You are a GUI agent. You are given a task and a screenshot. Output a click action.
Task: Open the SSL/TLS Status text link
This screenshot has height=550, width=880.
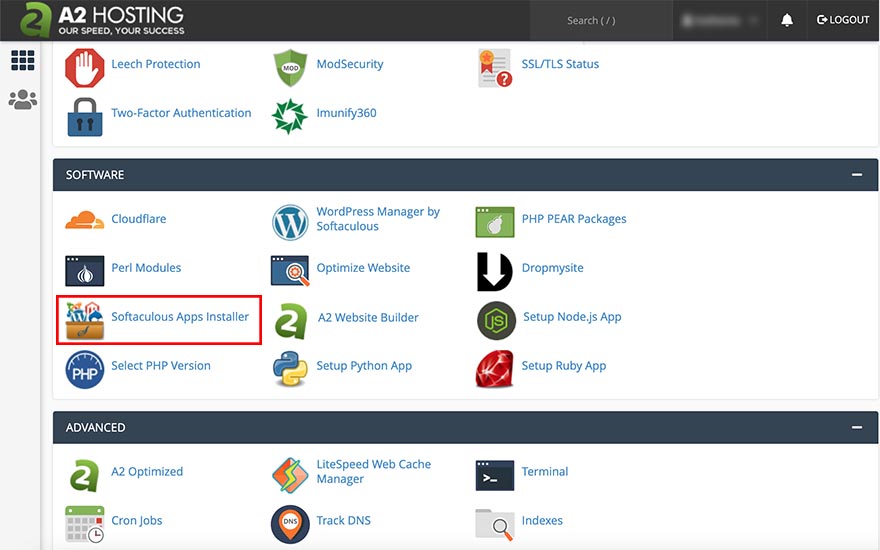pyautogui.click(x=560, y=64)
